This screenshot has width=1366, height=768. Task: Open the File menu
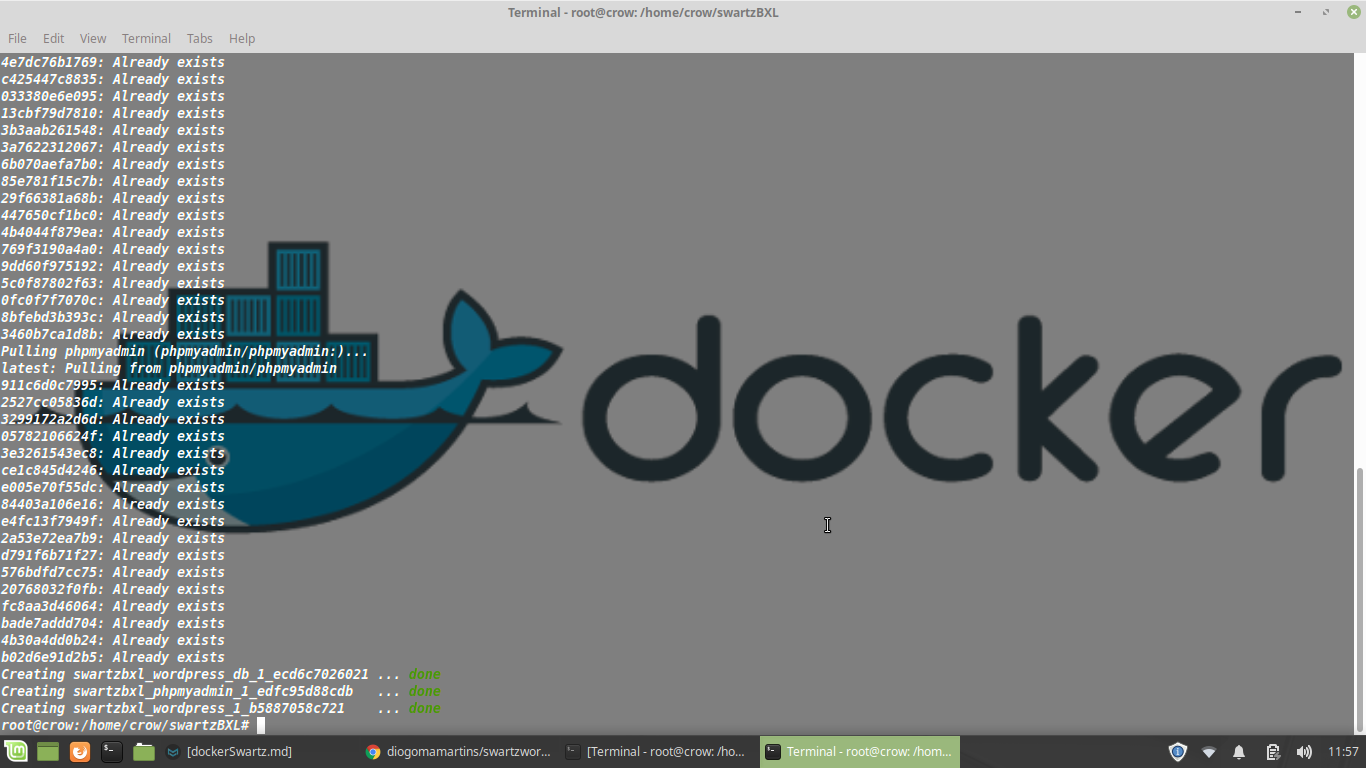(17, 38)
